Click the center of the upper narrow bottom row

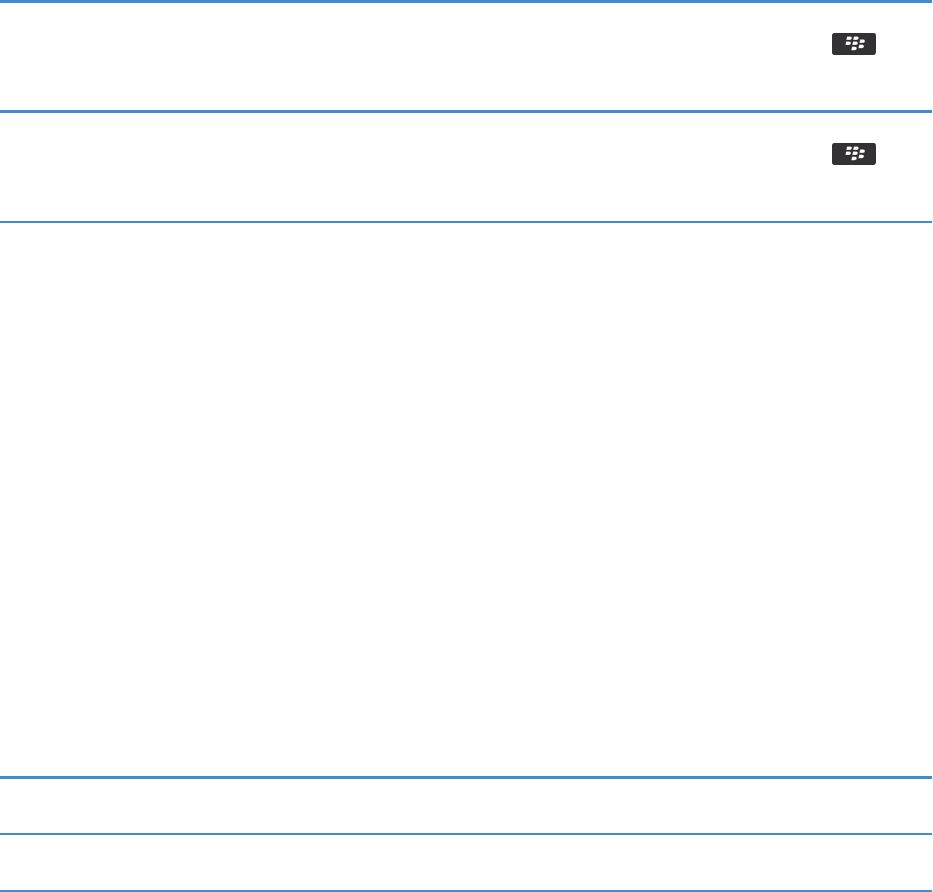[466, 806]
